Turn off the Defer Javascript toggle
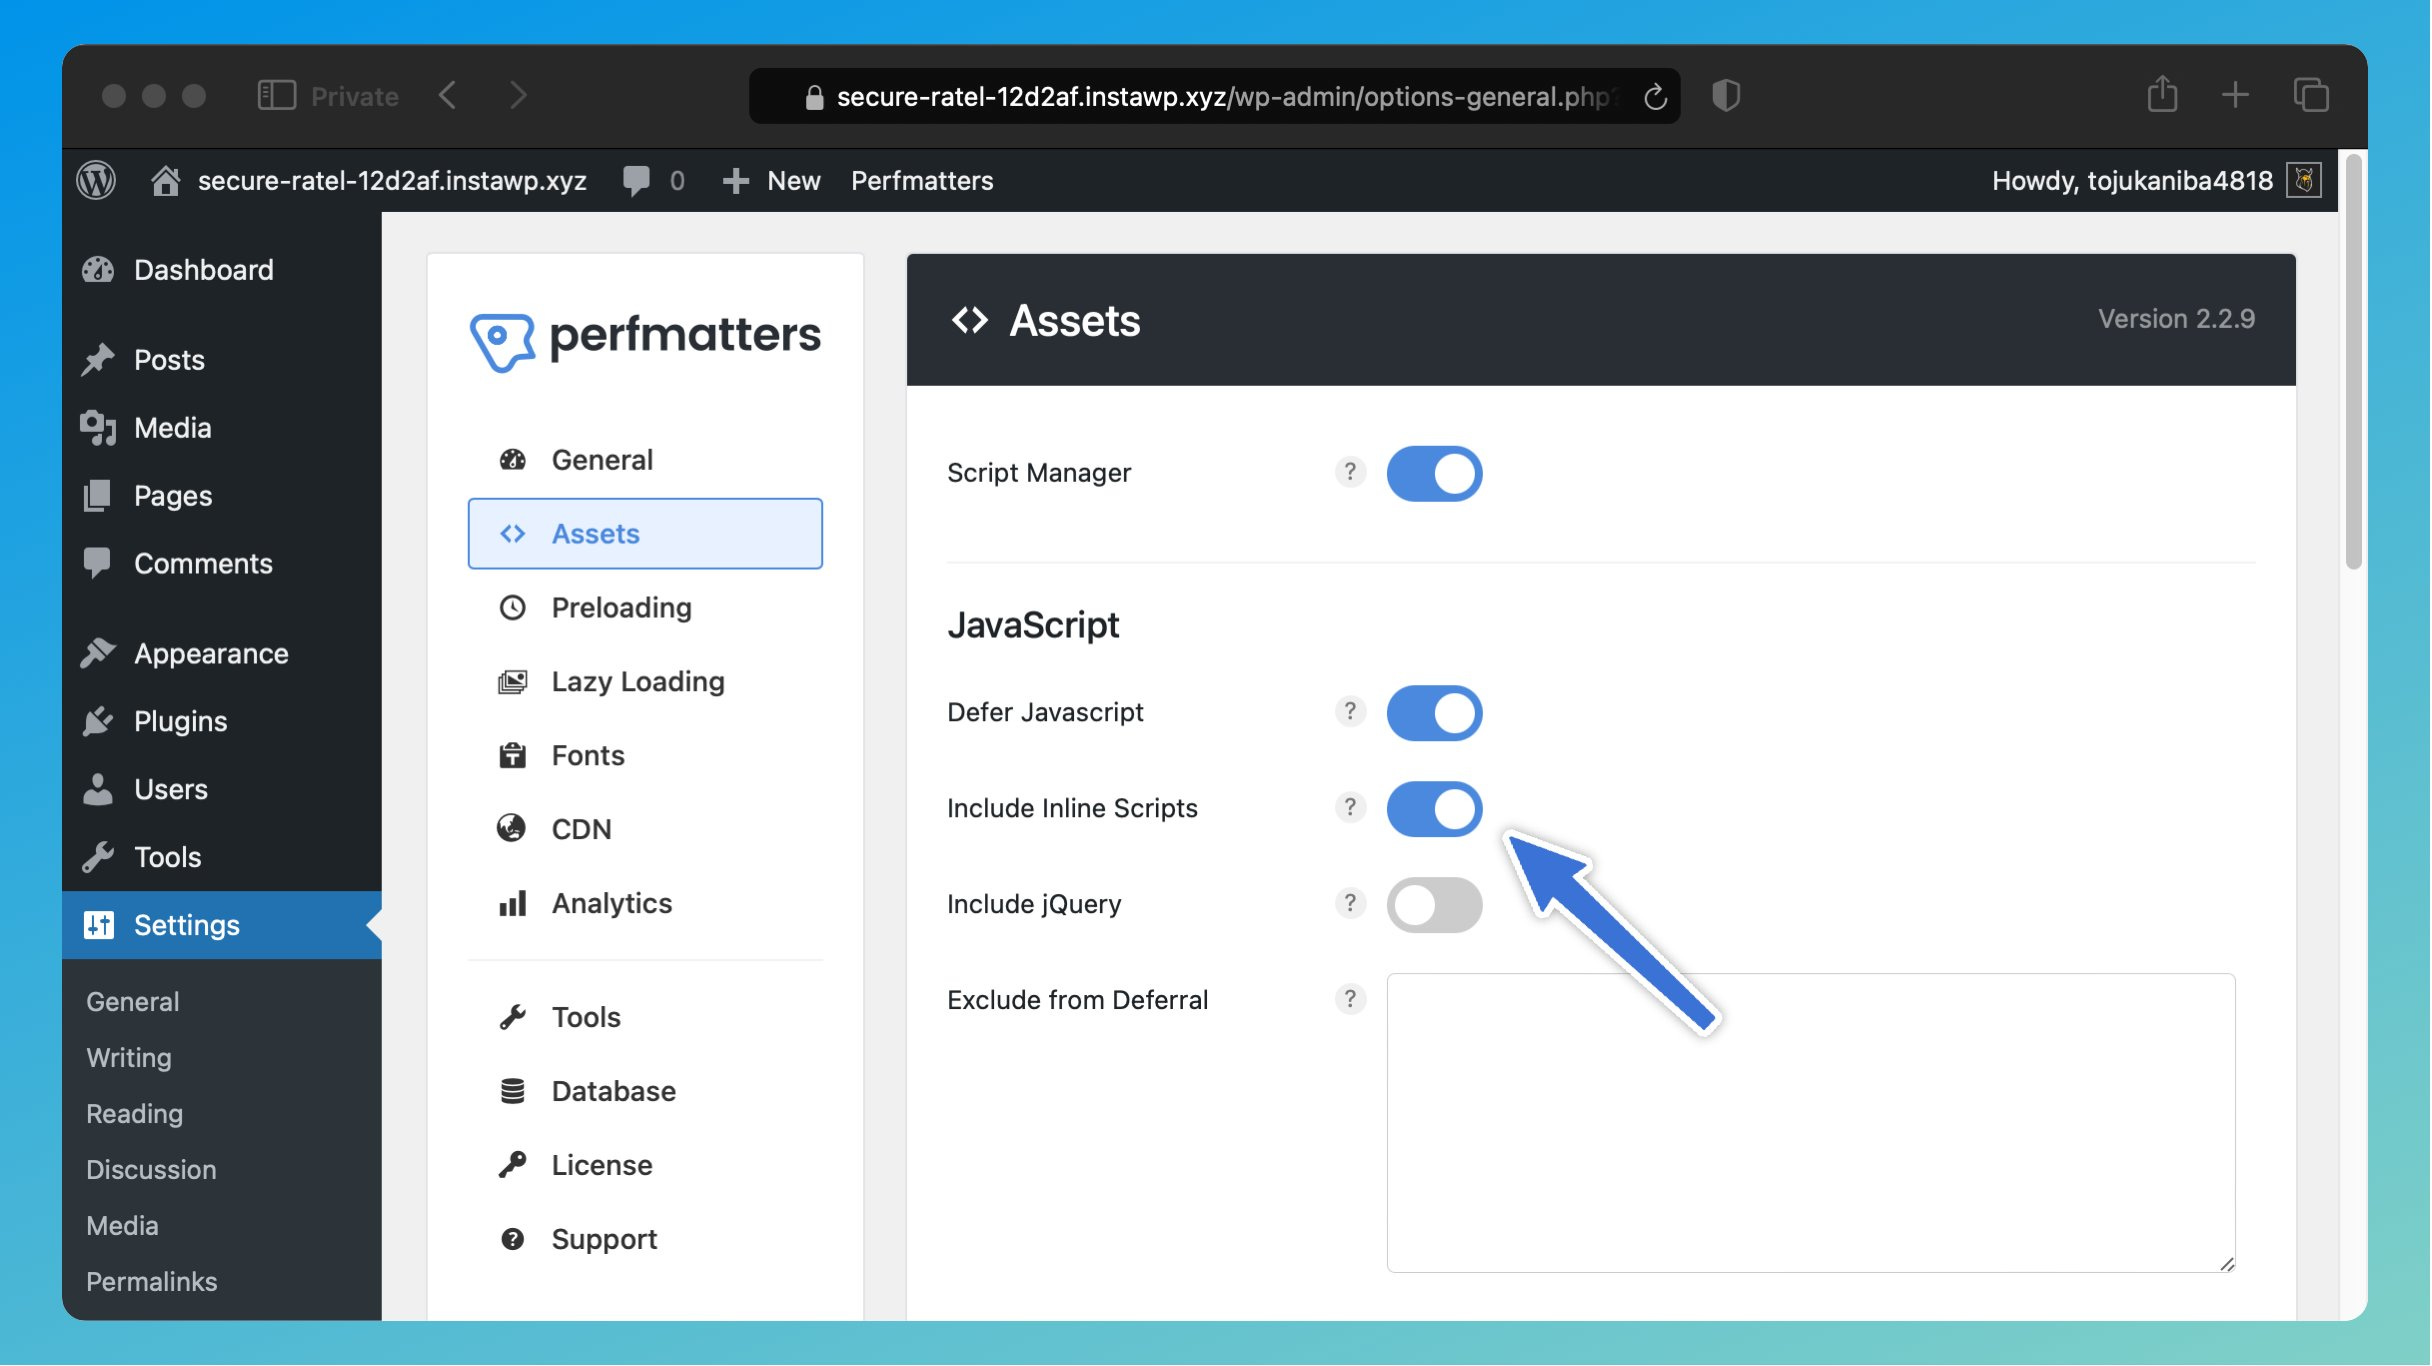 (x=1434, y=713)
